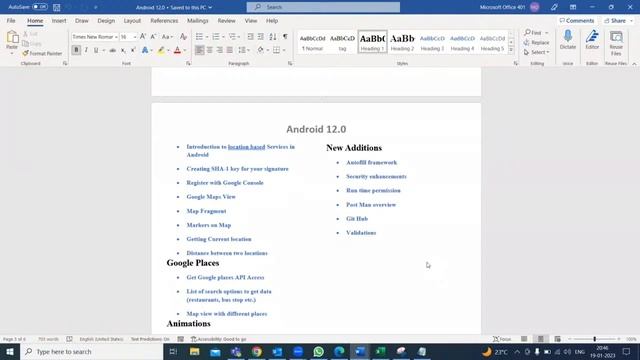Toggle Italic formatting
Viewport: 640px width, 360px height.
86,50
